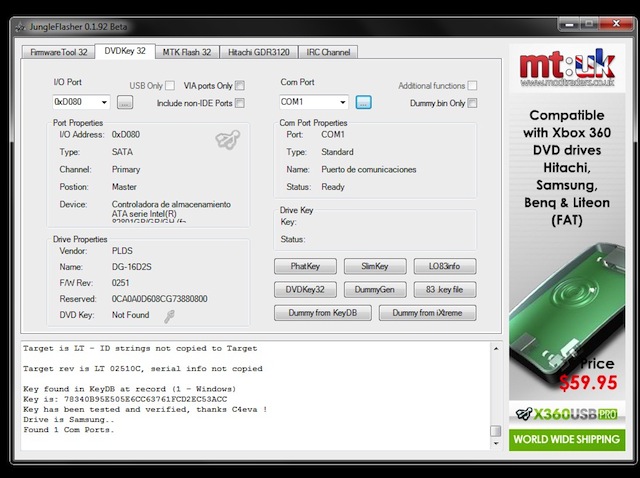Enable Additional functions checkbox
Image resolution: width=640 pixels, height=478 pixels.
tap(472, 86)
